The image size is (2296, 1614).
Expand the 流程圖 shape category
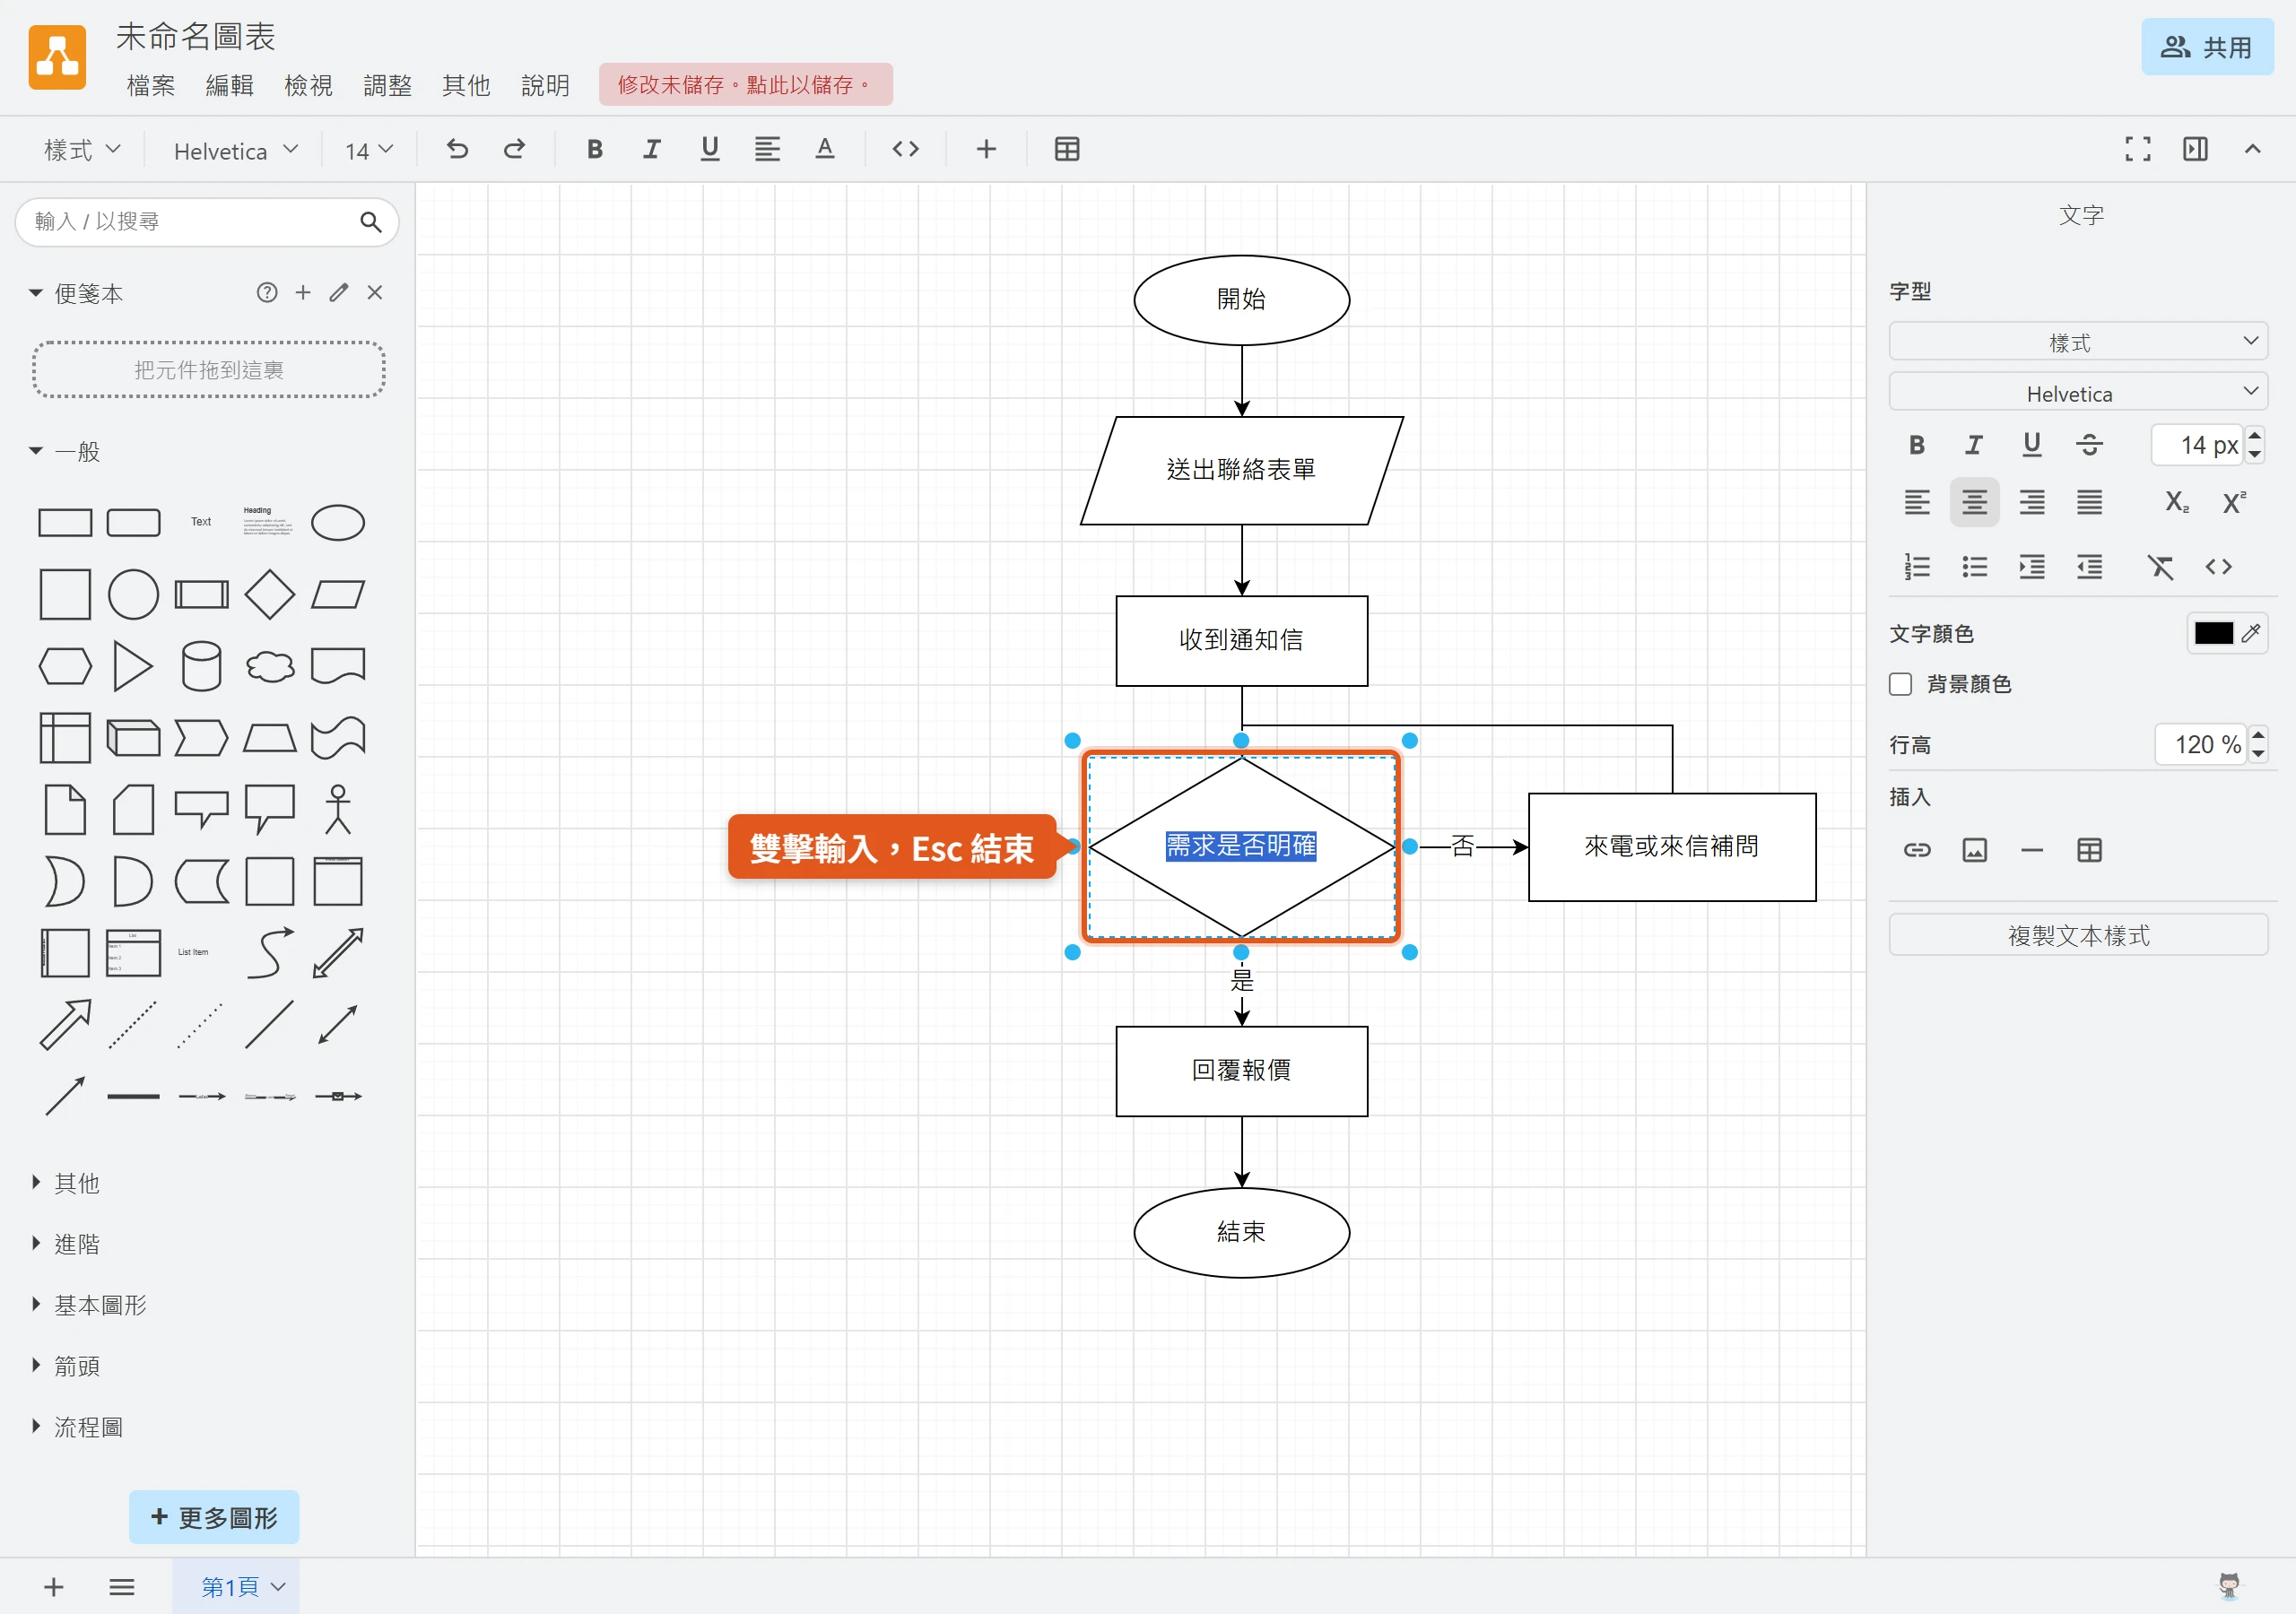click(88, 1427)
